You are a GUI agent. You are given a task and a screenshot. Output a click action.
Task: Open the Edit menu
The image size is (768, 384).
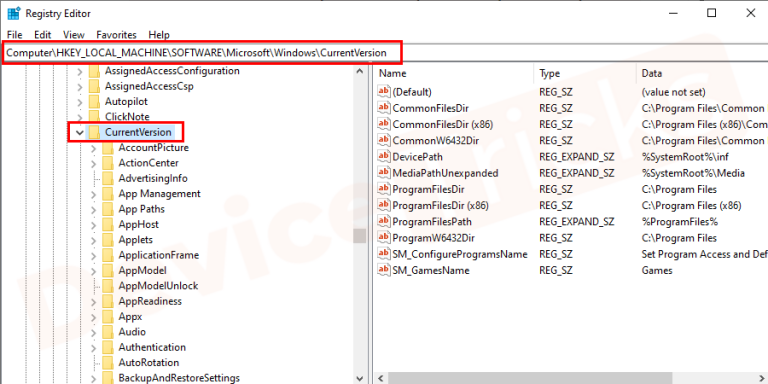(x=43, y=35)
